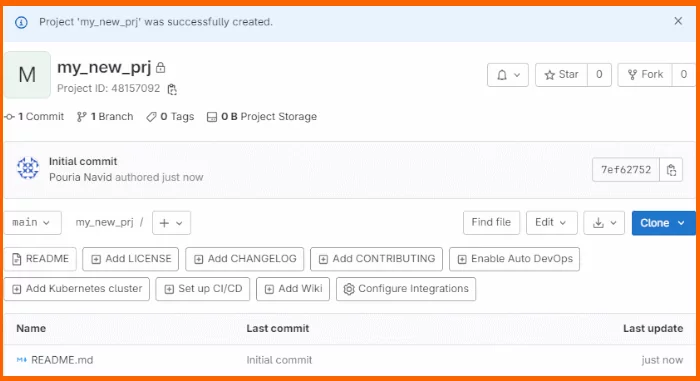The image size is (700, 381).
Task: Expand the plus add-file dropdown
Action: tap(171, 223)
